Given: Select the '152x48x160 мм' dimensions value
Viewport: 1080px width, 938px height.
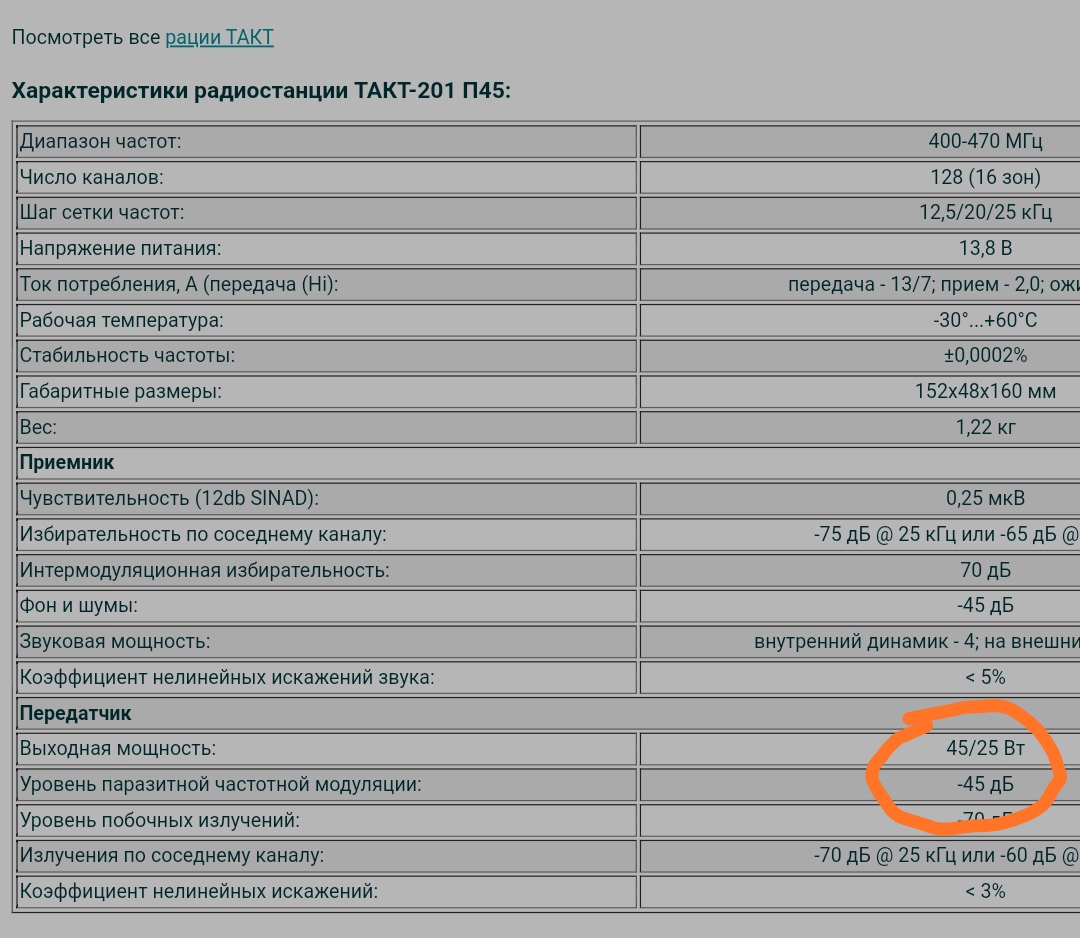Looking at the screenshot, I should [x=985, y=391].
